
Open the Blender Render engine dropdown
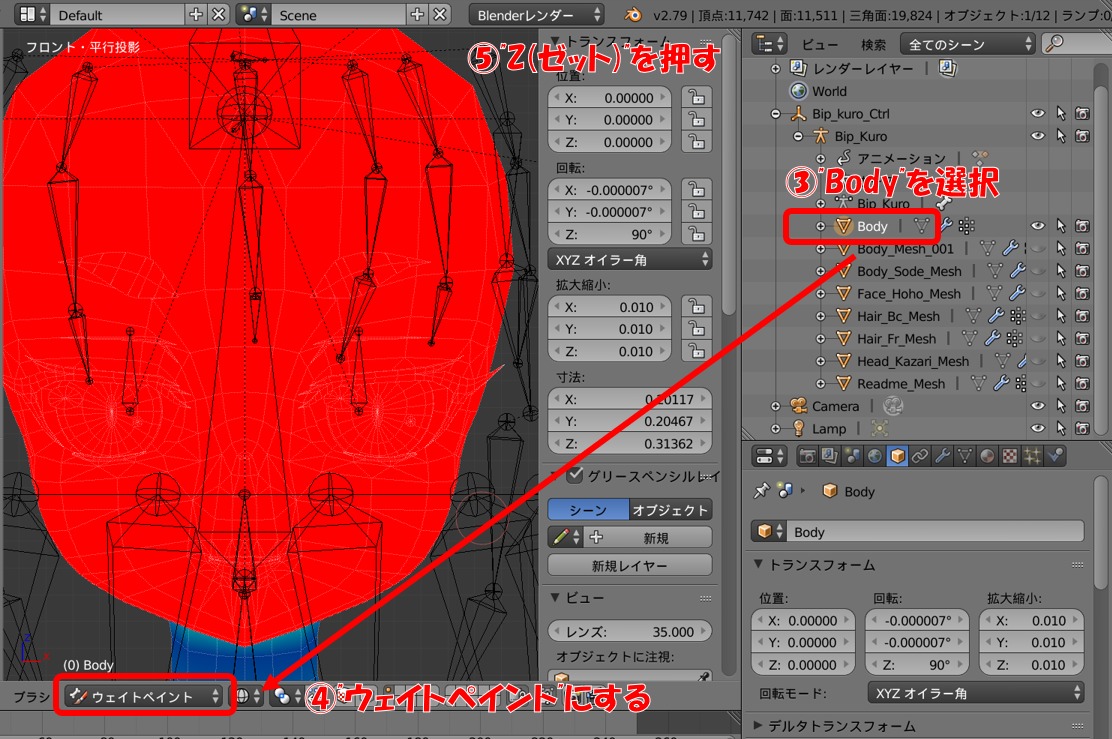[536, 15]
